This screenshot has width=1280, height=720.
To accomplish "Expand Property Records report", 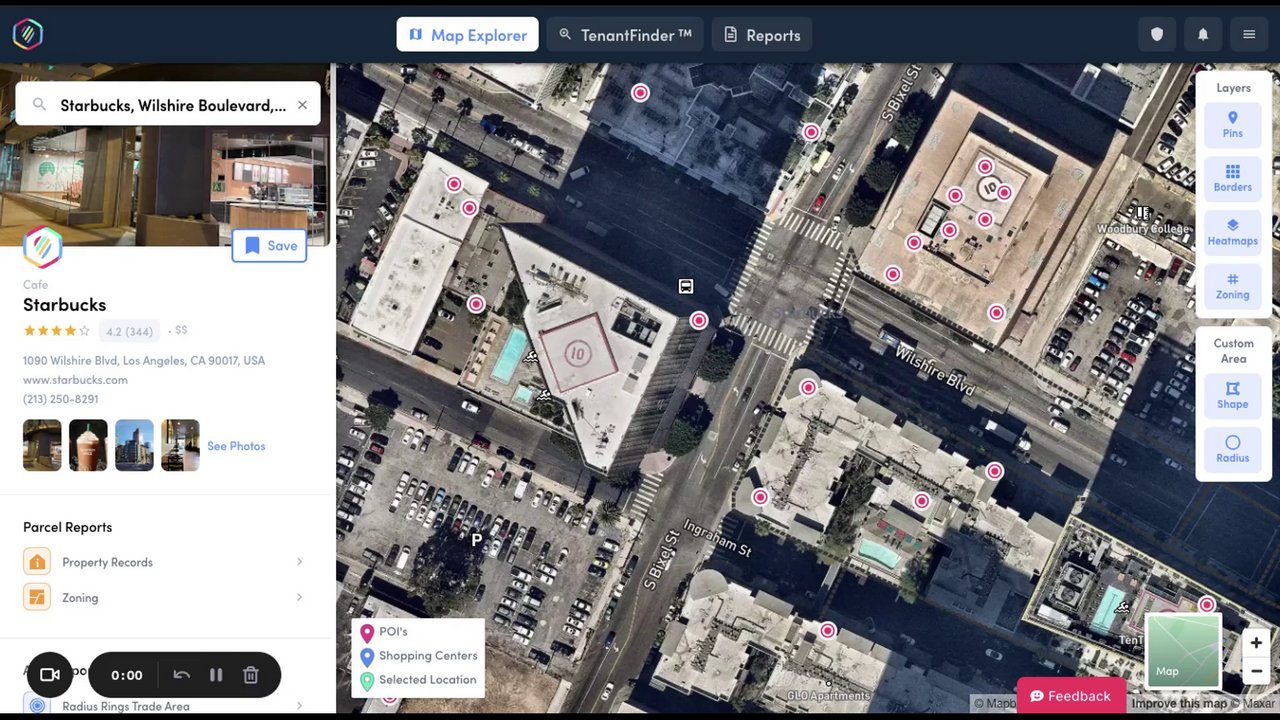I will pyautogui.click(x=163, y=562).
